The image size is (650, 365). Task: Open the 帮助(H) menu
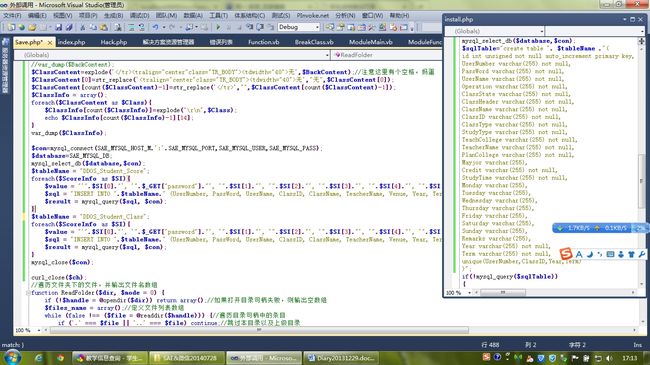click(399, 15)
